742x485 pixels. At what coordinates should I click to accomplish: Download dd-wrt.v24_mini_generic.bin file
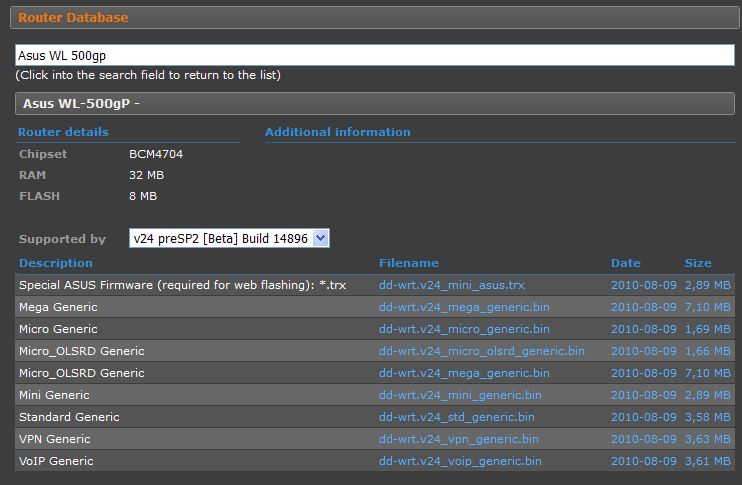coord(460,395)
